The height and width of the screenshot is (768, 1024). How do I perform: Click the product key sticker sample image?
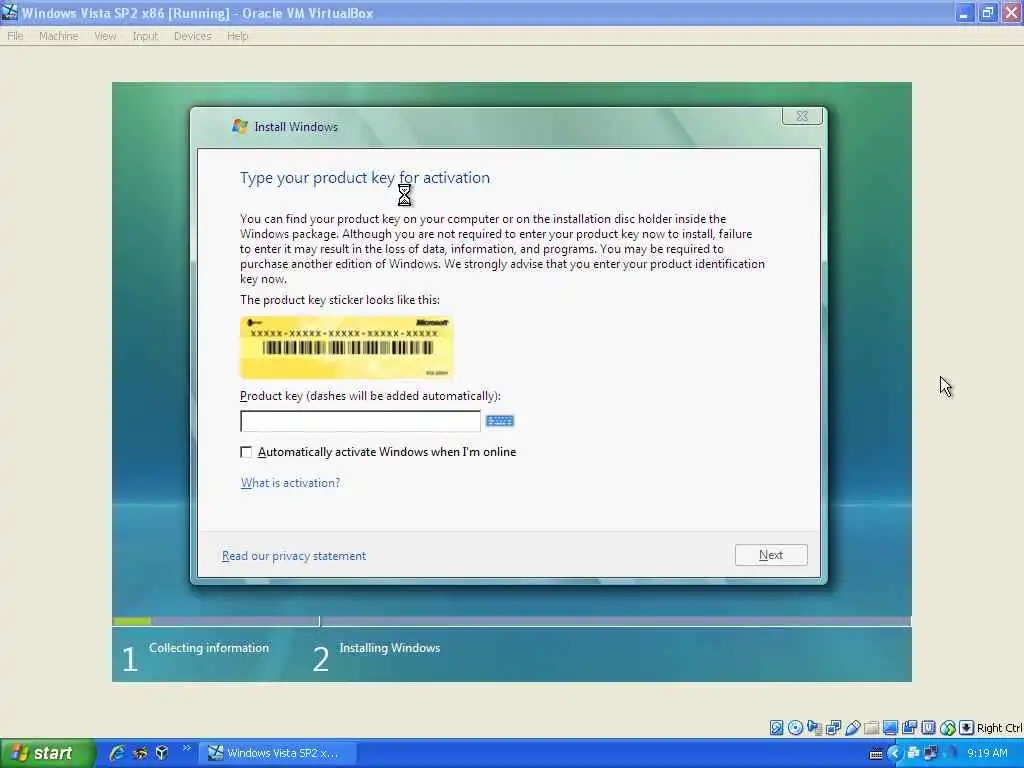[347, 347]
